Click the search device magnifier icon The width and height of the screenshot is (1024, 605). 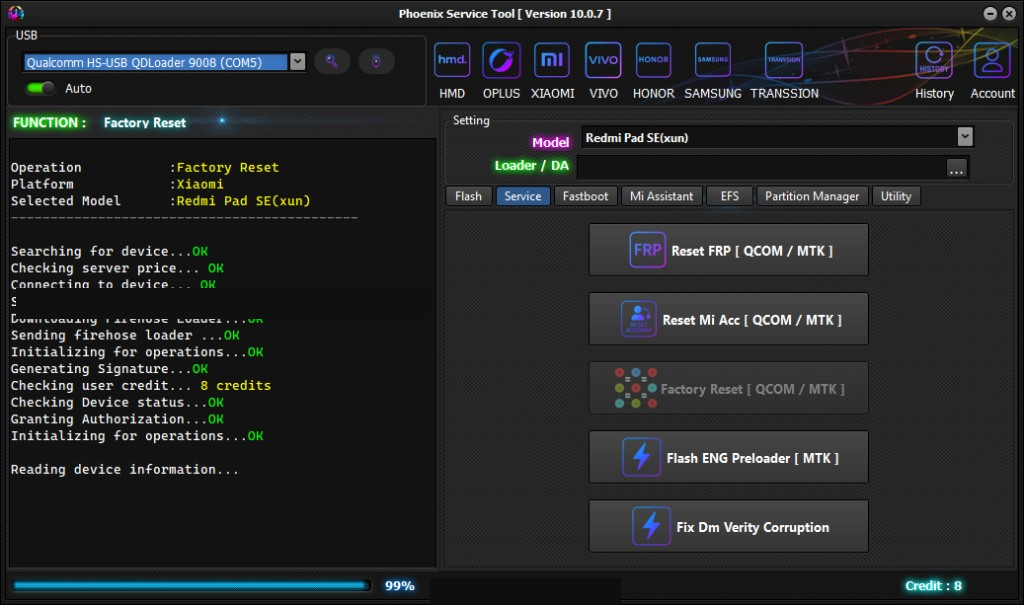point(332,61)
